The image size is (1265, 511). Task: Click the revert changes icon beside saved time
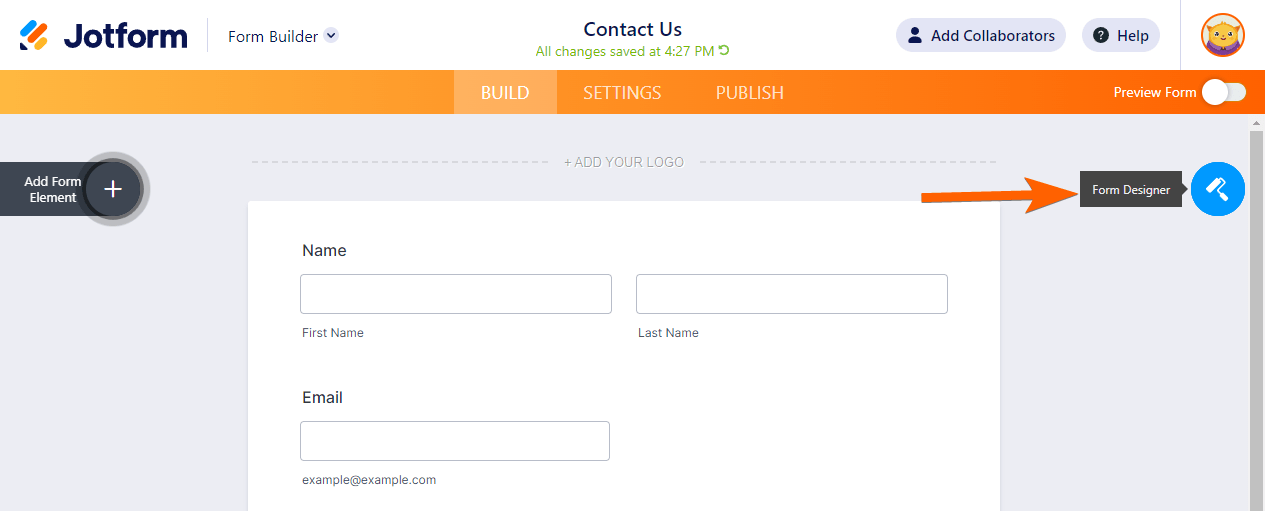click(724, 51)
